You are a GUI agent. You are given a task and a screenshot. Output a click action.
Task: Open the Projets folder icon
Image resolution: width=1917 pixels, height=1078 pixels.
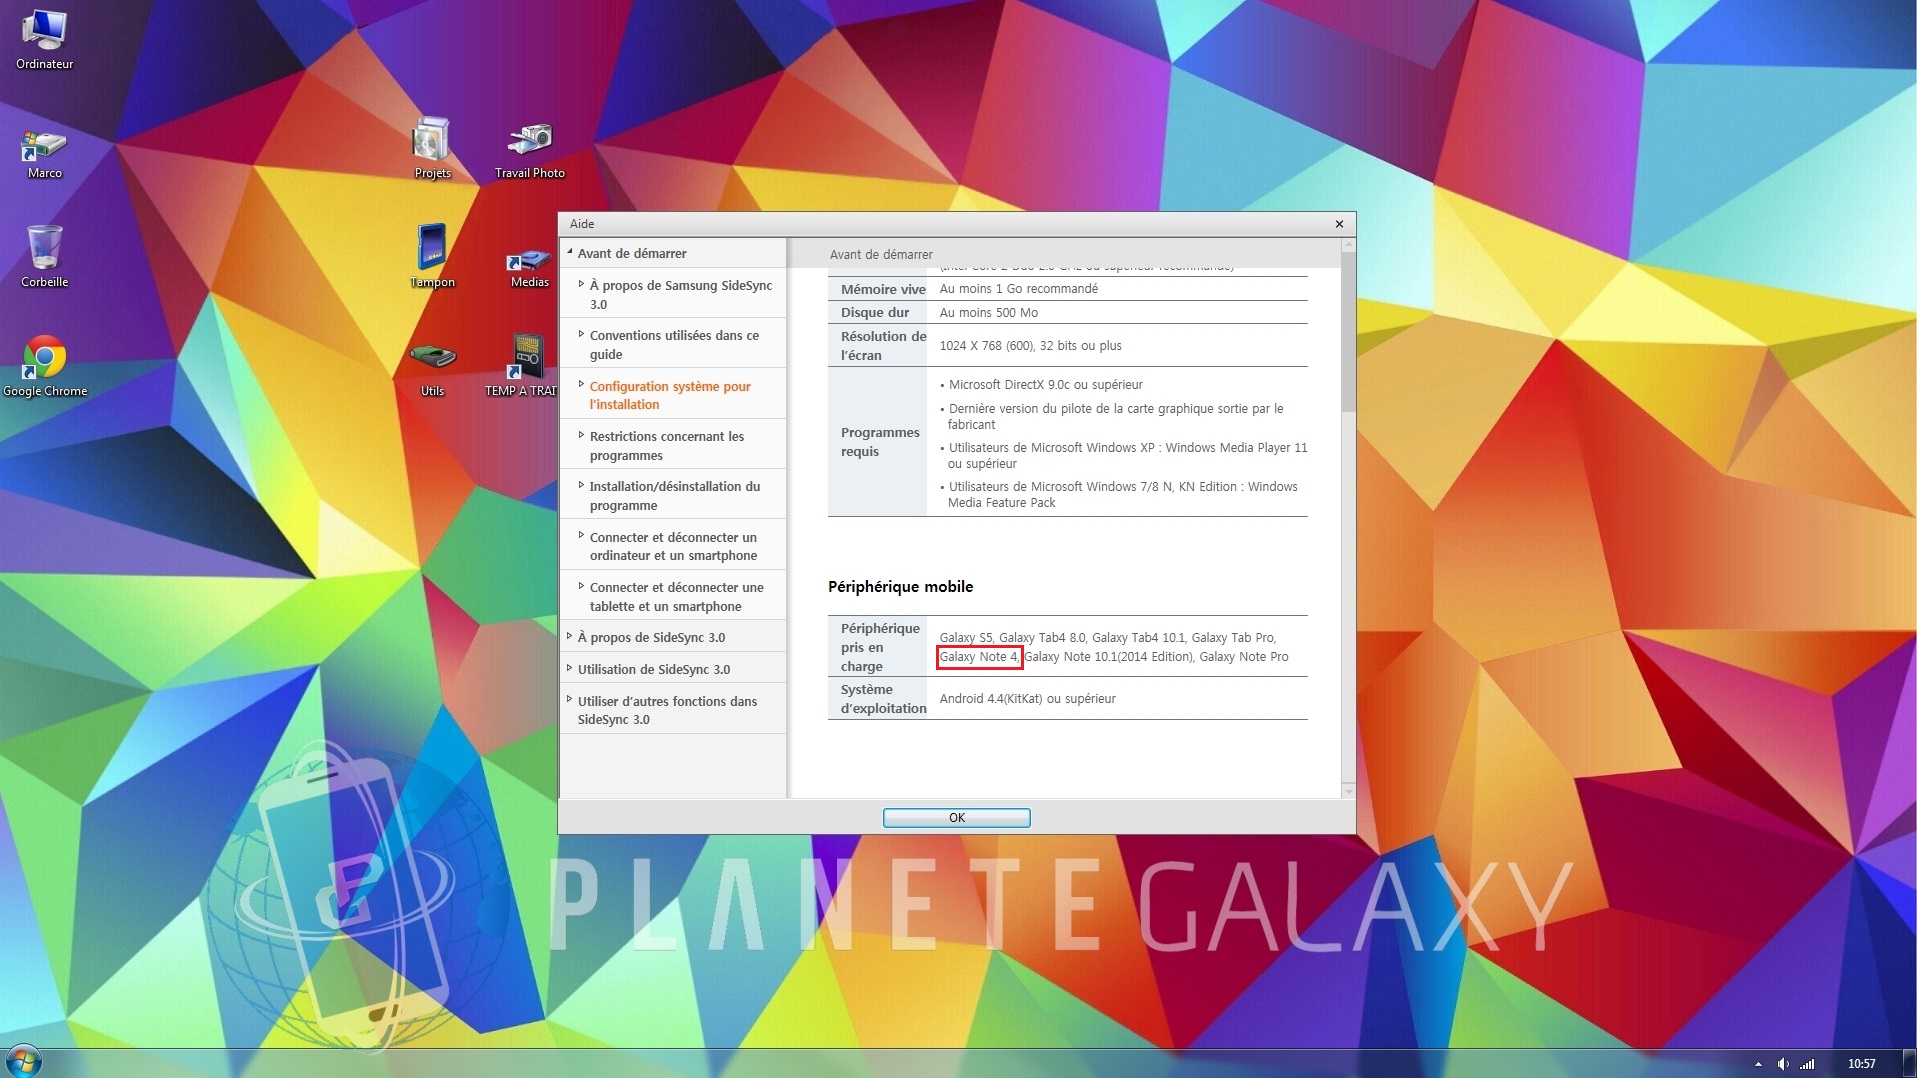coord(432,148)
